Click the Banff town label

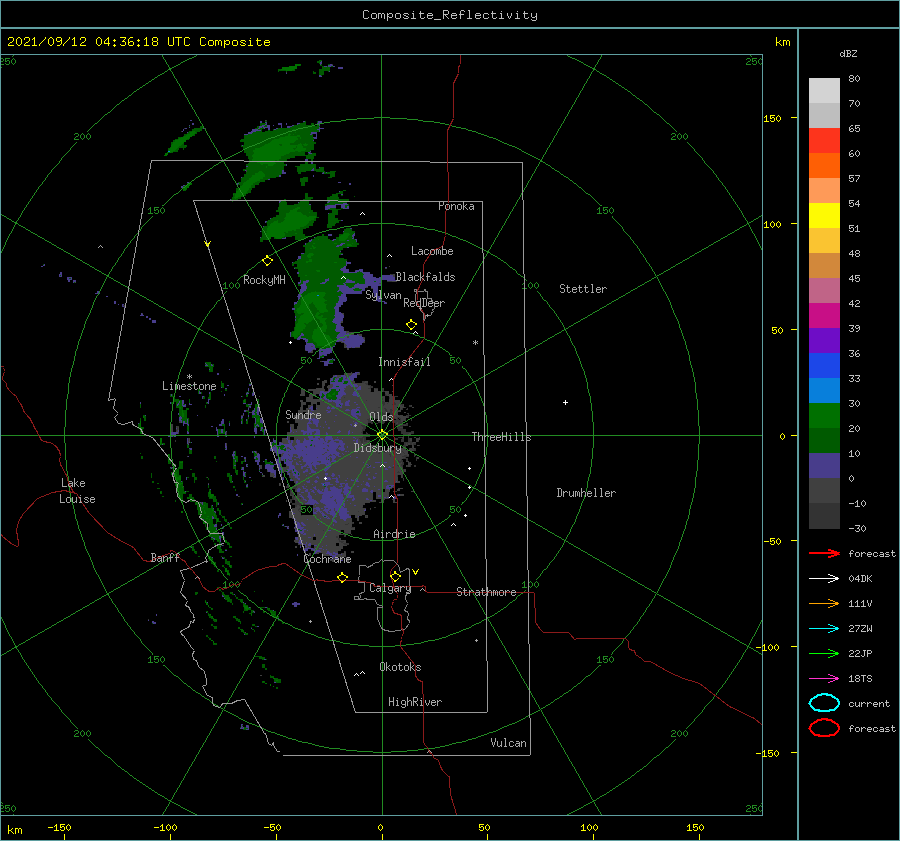click(165, 557)
